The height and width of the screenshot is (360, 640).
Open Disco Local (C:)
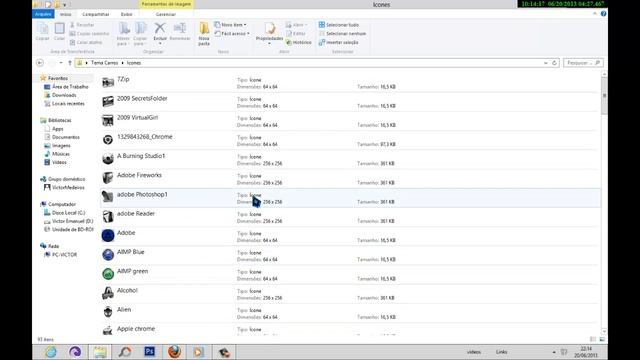(x=68, y=213)
